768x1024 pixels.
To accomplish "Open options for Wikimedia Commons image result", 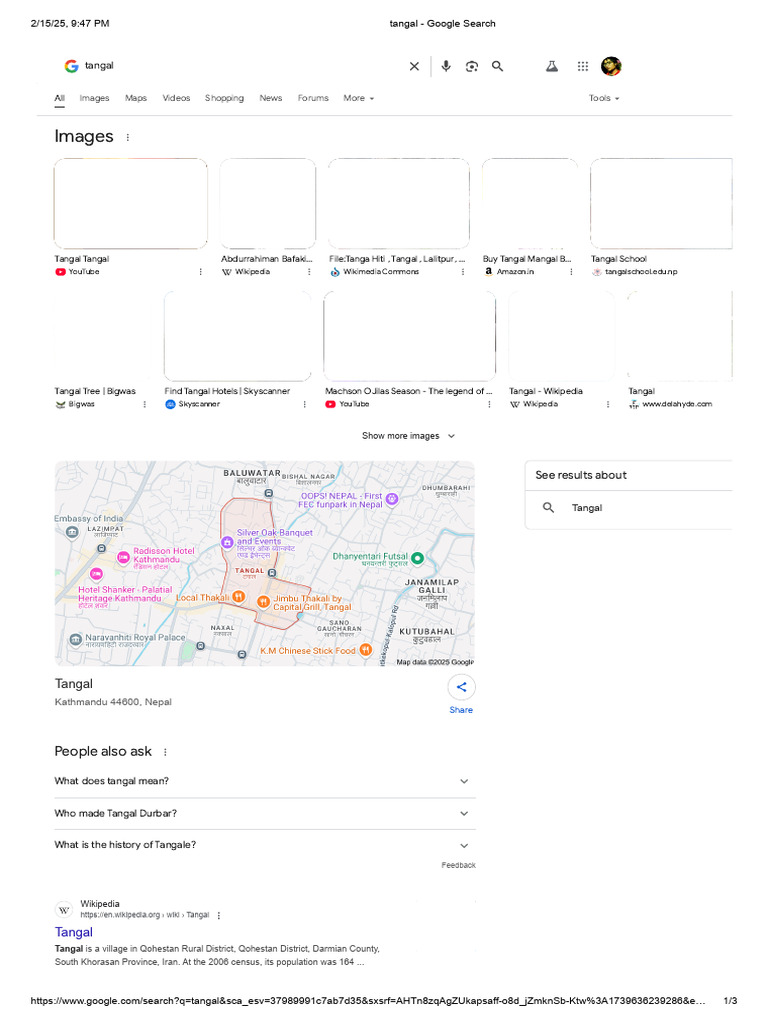I will [x=463, y=272].
